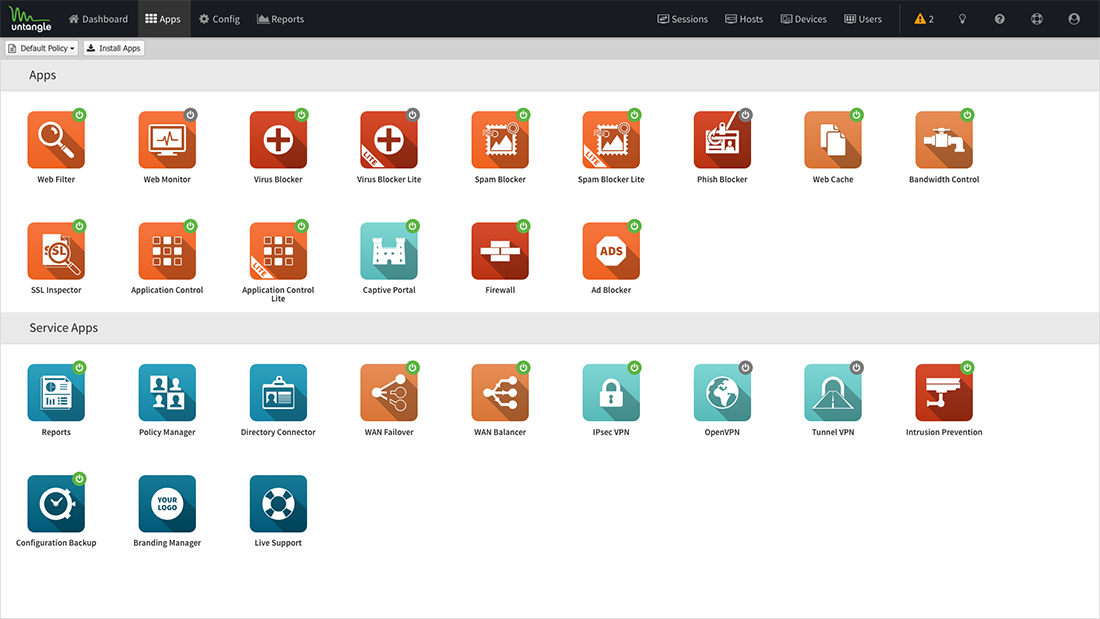Expand the Default Policy dropdown
The width and height of the screenshot is (1100, 619).
tap(42, 48)
